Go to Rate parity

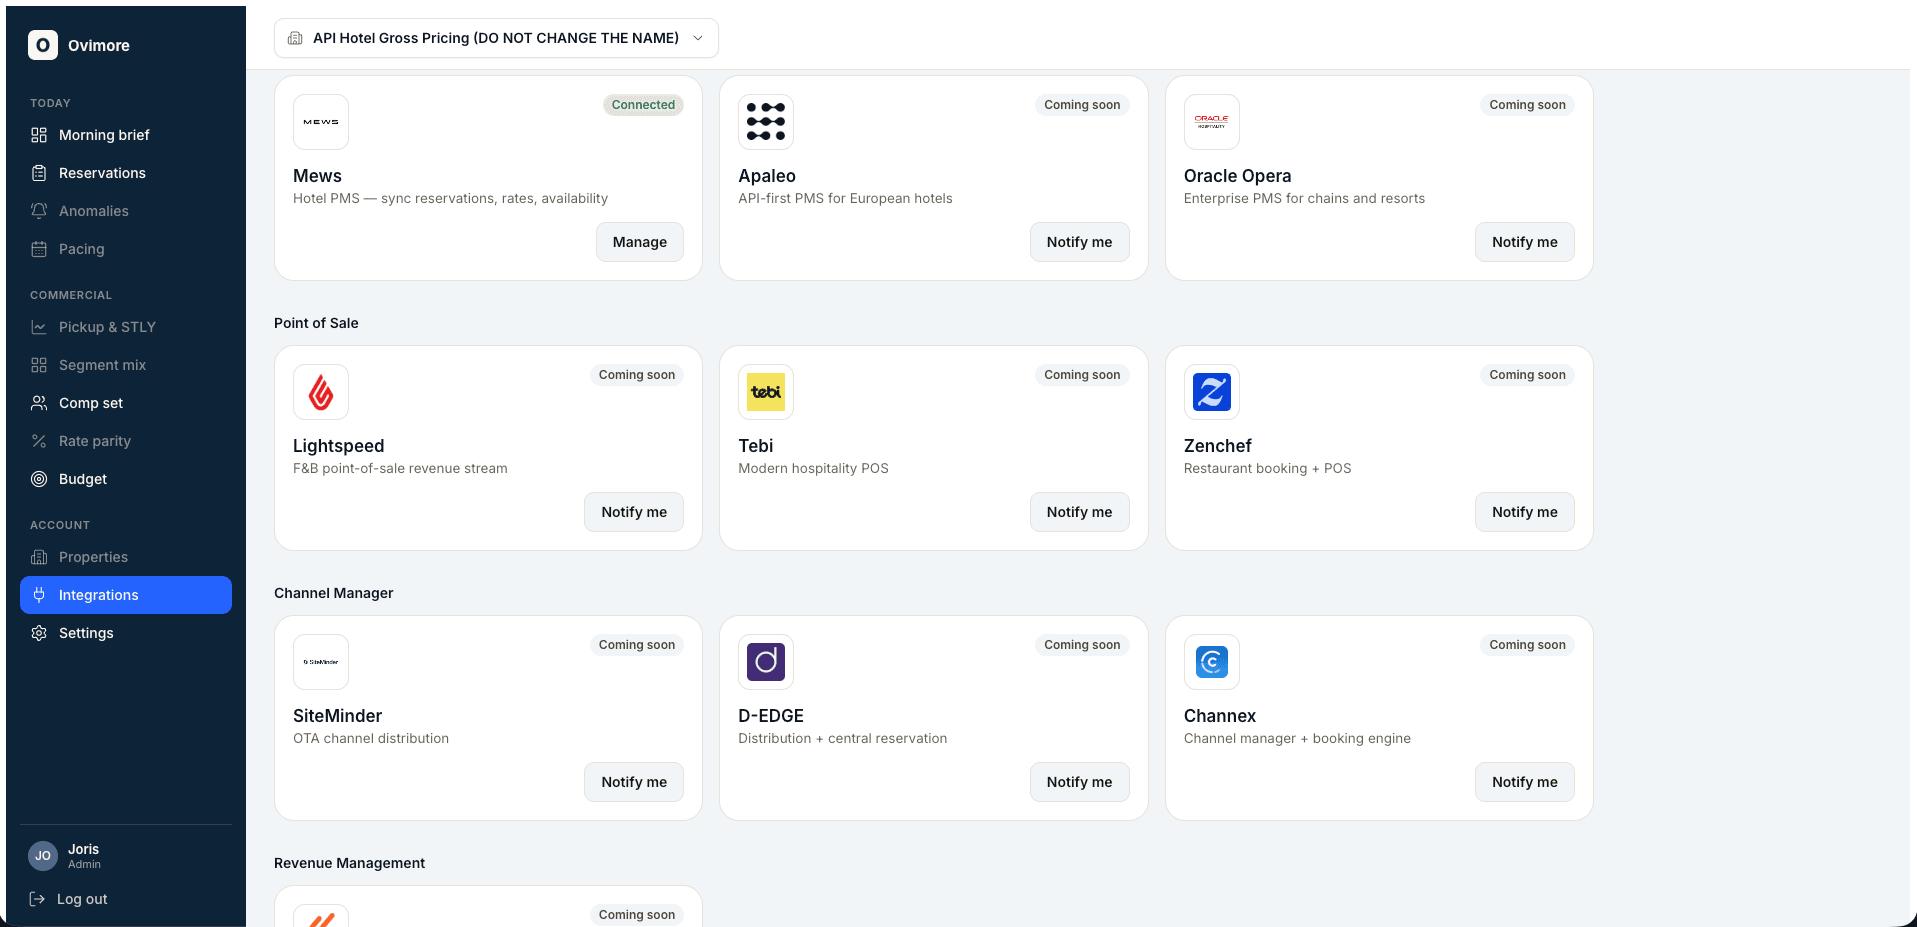pos(126,441)
